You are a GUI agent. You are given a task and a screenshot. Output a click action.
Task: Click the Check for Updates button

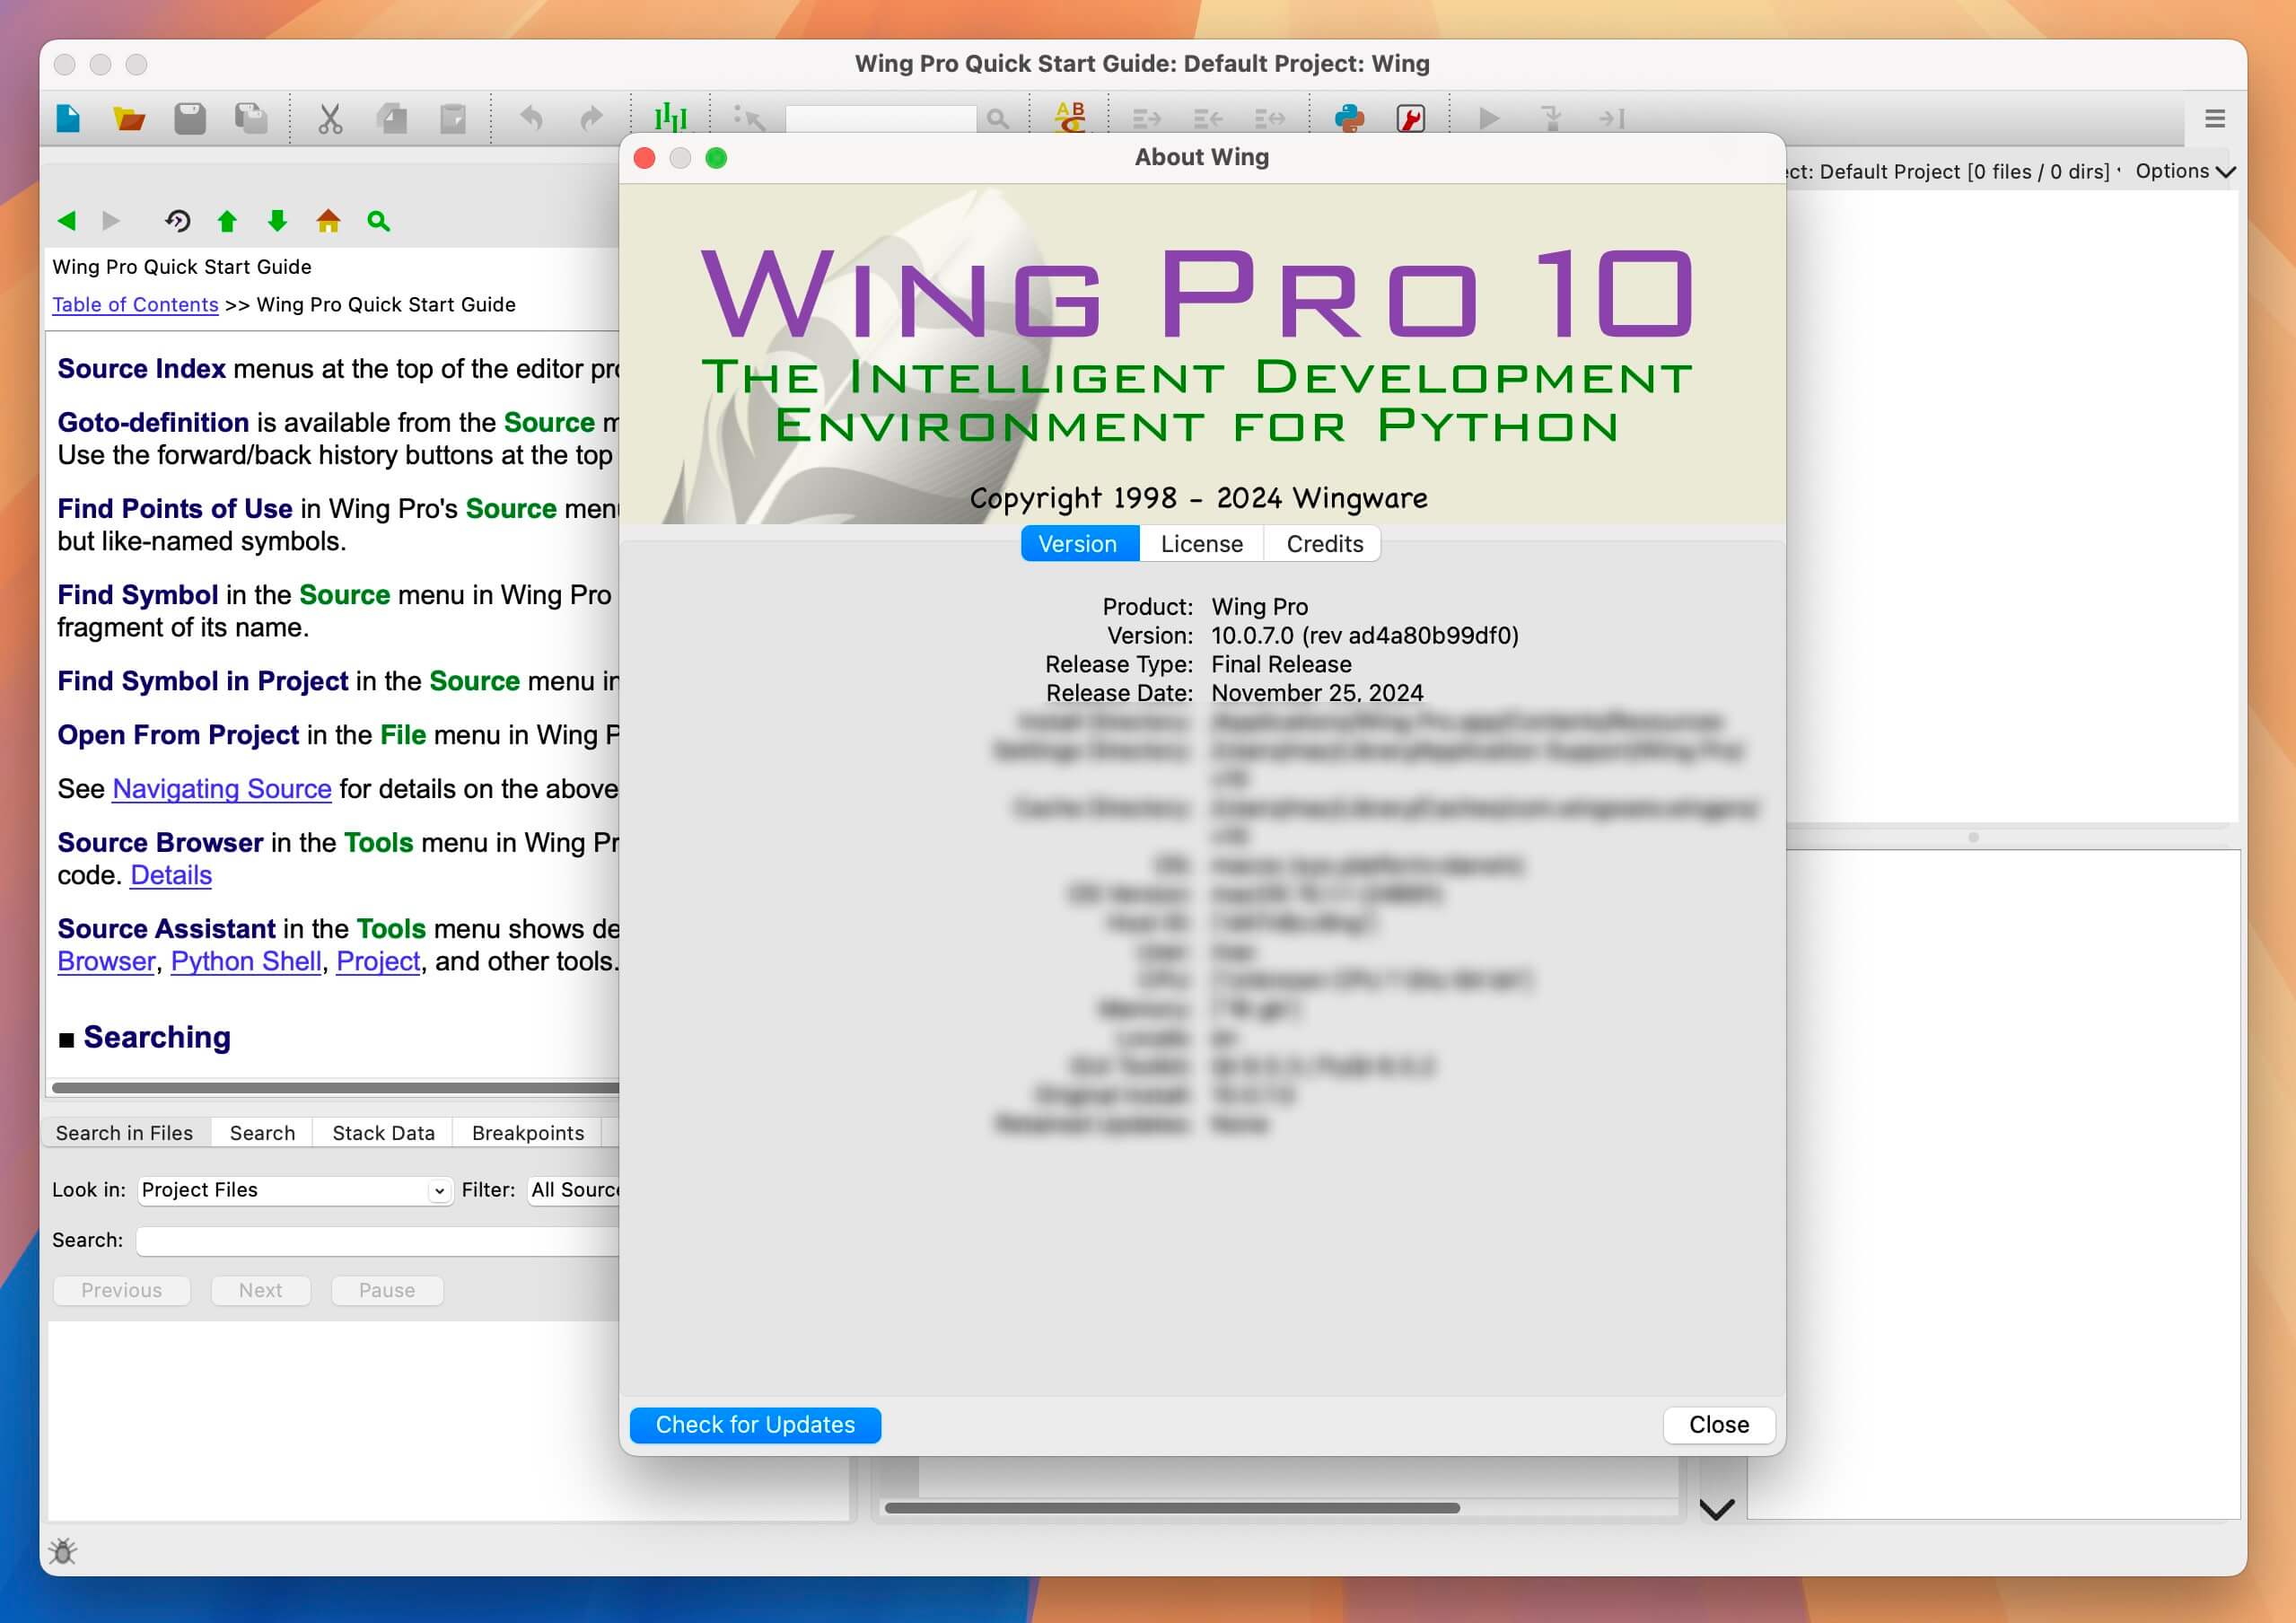point(755,1425)
